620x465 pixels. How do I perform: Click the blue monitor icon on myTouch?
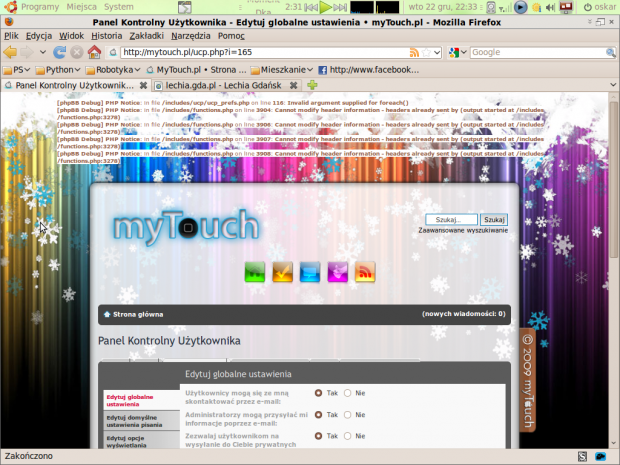[310, 272]
